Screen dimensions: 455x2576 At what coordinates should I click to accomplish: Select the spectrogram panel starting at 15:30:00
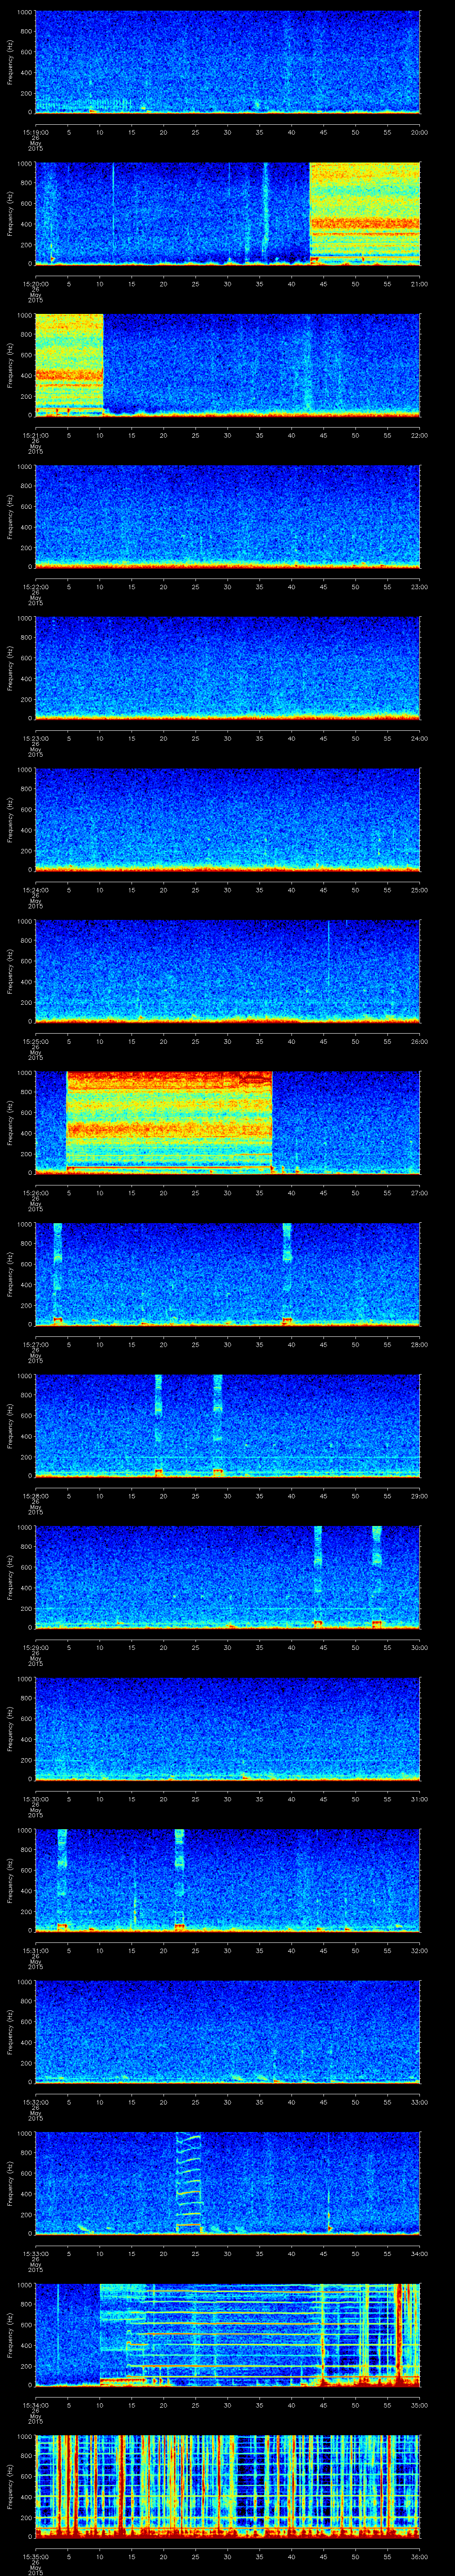[227, 1728]
